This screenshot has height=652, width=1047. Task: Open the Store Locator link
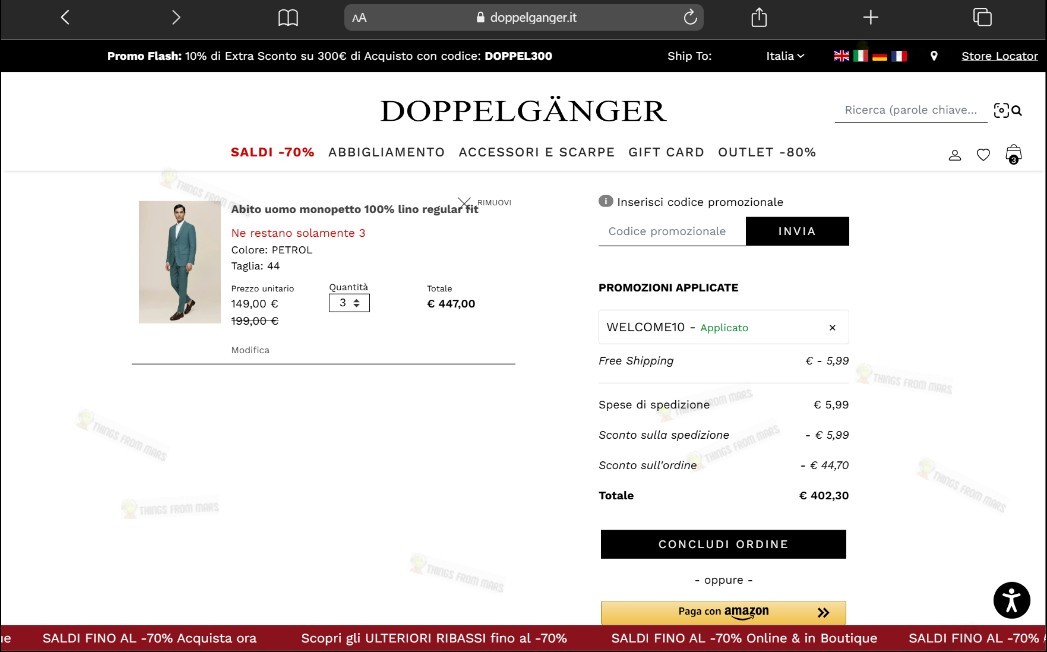[1000, 56]
